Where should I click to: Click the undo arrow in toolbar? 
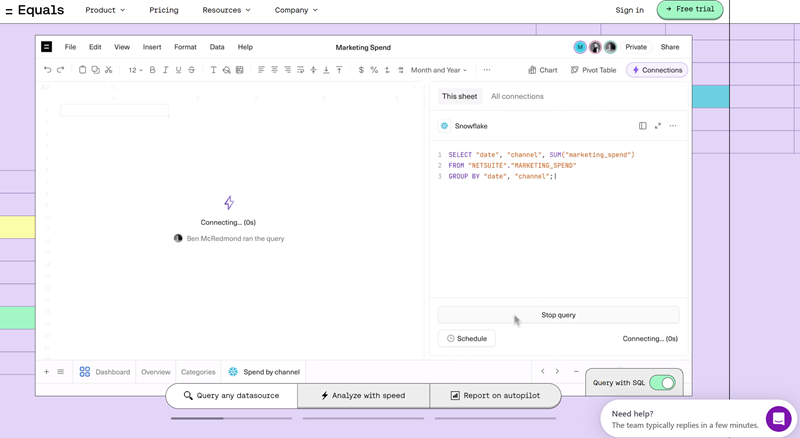(x=47, y=70)
